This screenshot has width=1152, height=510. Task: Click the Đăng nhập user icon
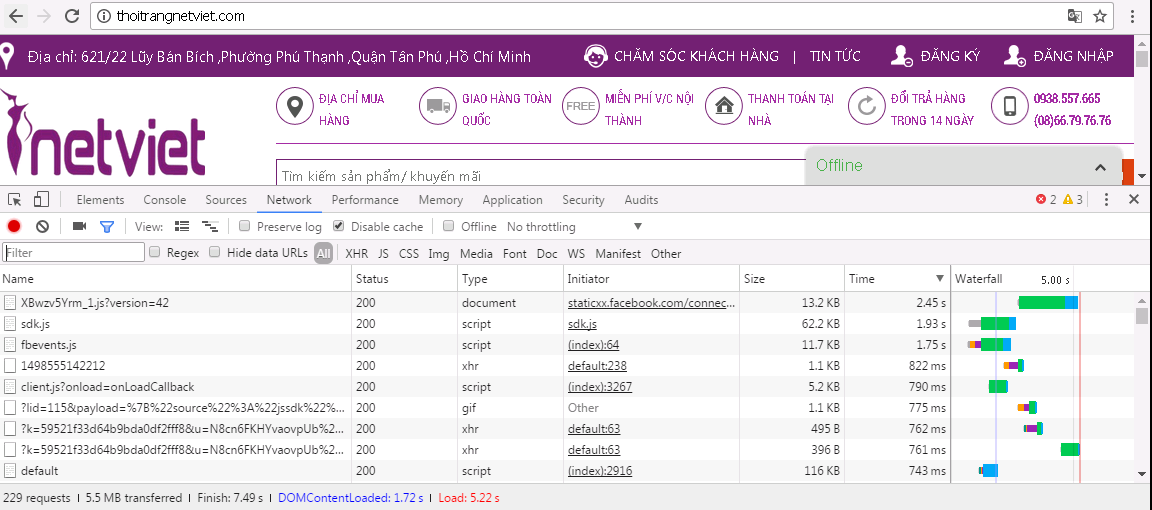pos(1015,56)
